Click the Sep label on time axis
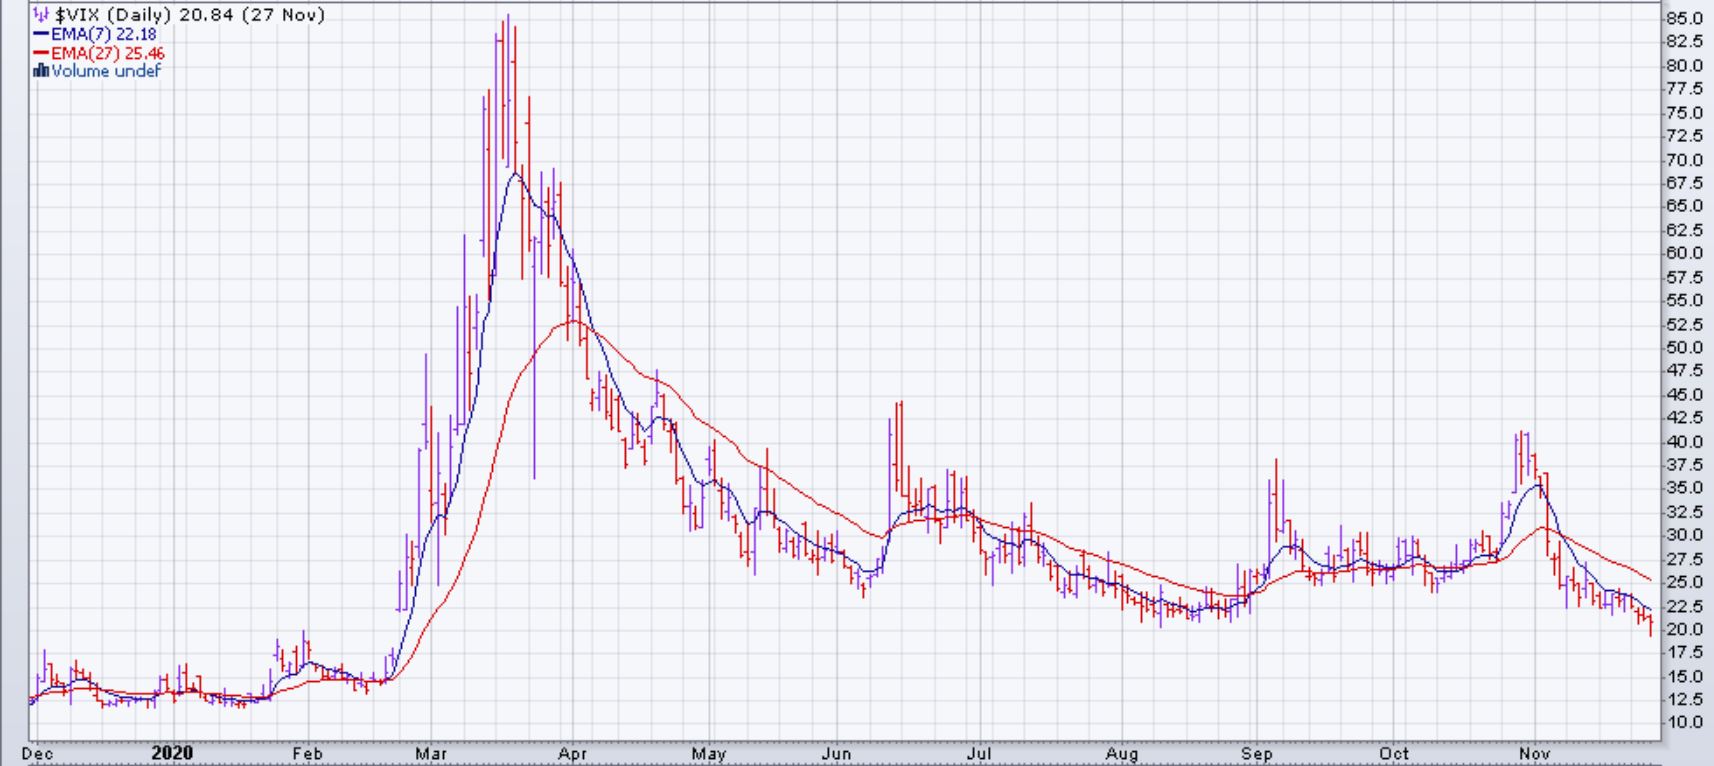This screenshot has width=1714, height=766. coord(1256,754)
